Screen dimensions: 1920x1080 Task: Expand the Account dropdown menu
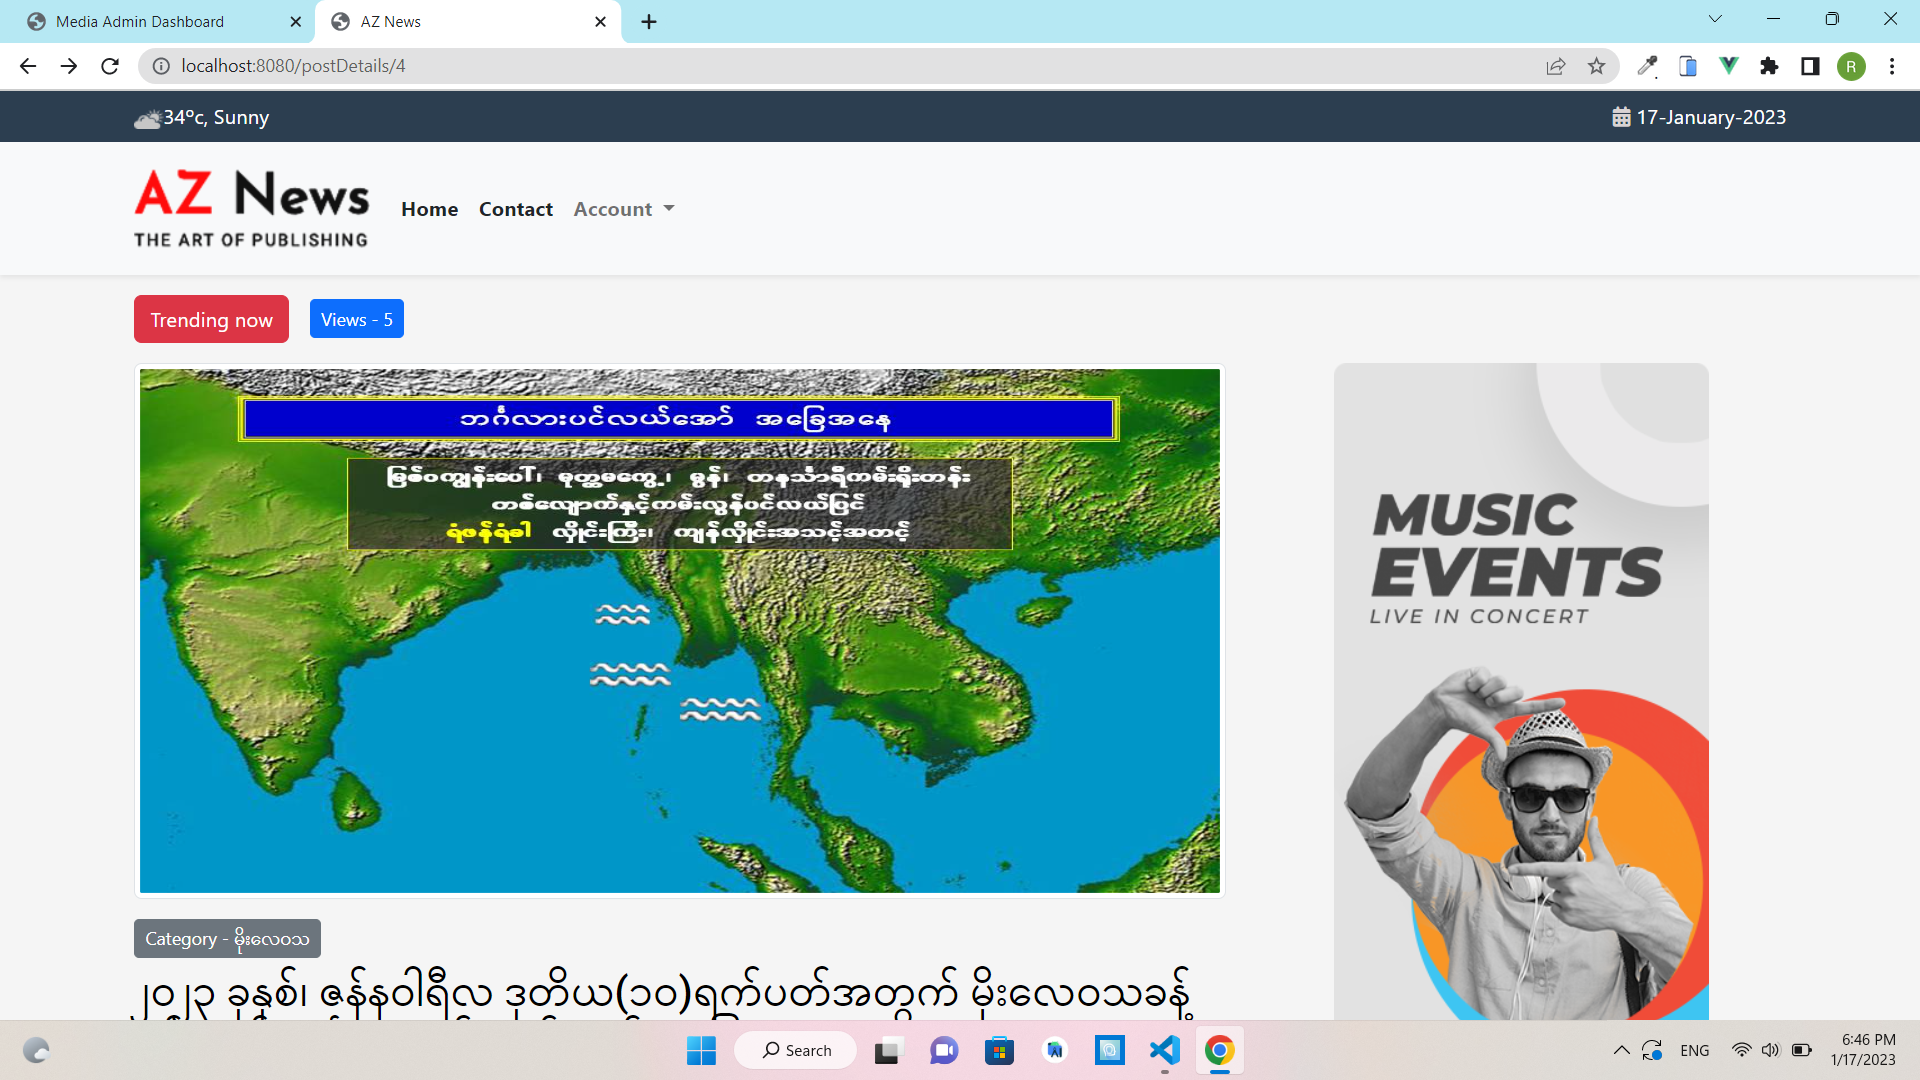point(624,209)
